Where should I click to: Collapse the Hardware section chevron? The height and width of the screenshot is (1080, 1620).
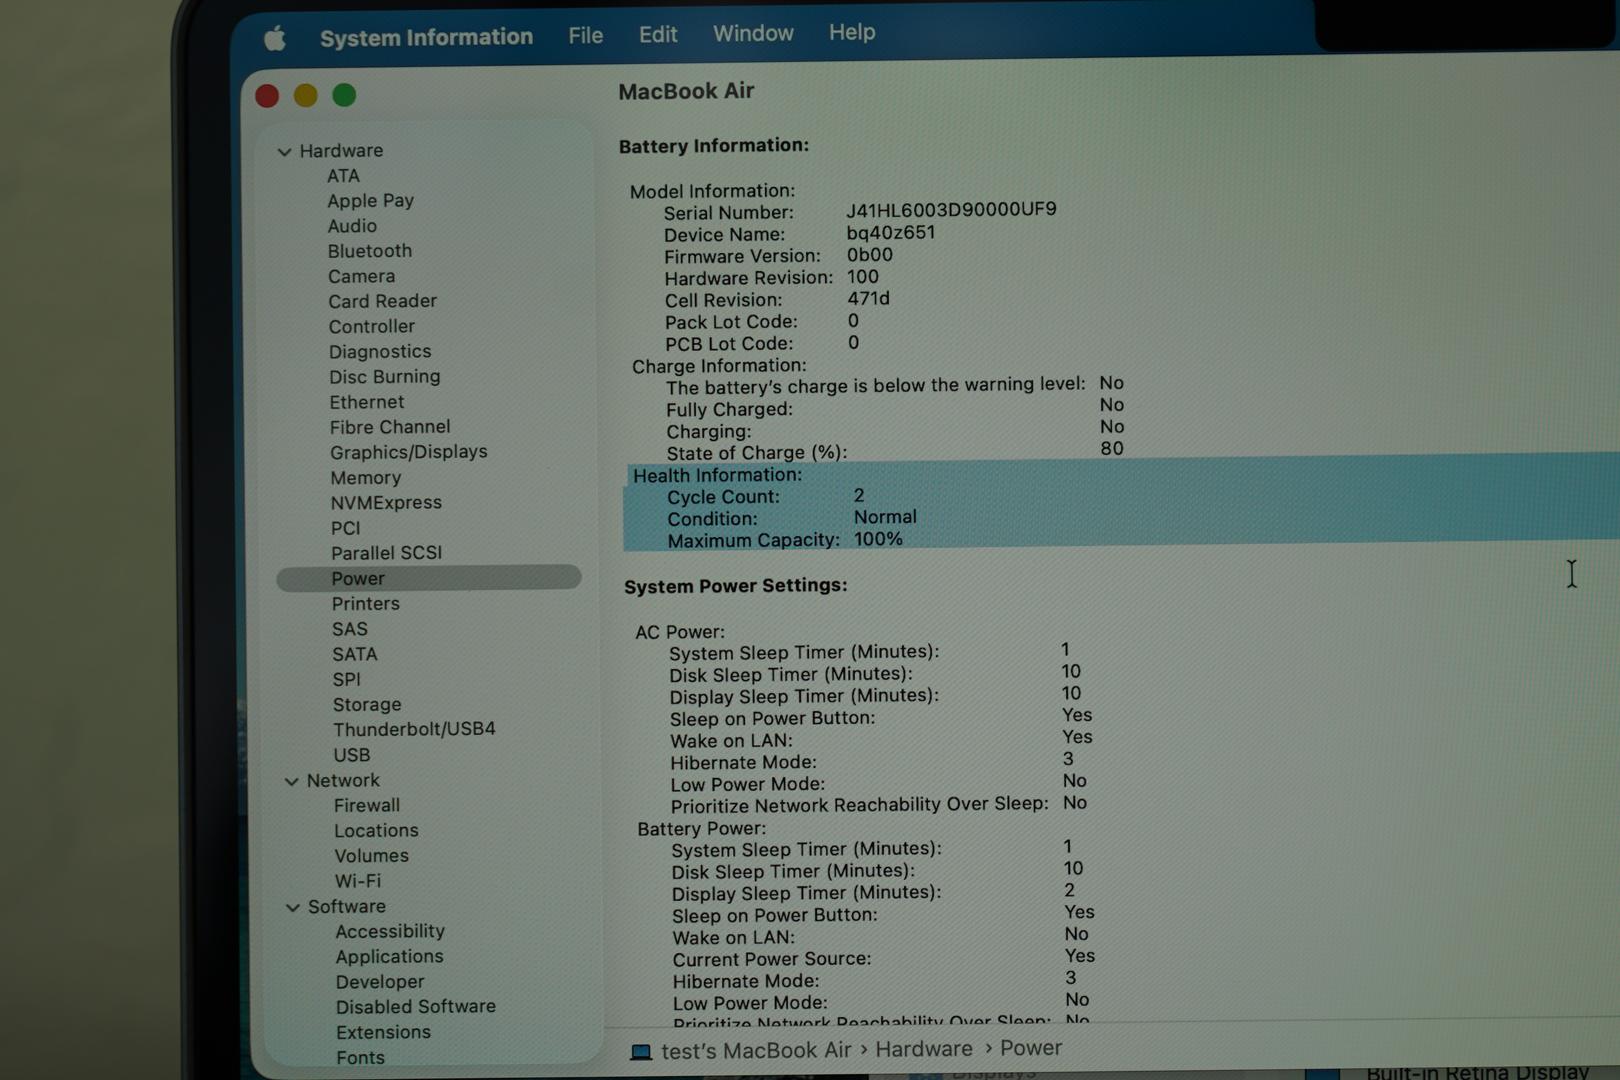(x=285, y=152)
